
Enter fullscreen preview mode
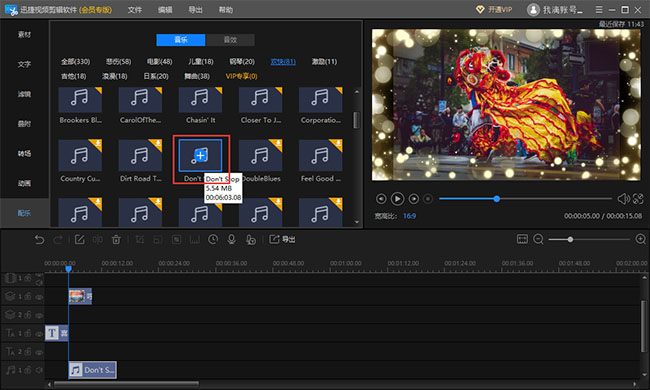[638, 199]
